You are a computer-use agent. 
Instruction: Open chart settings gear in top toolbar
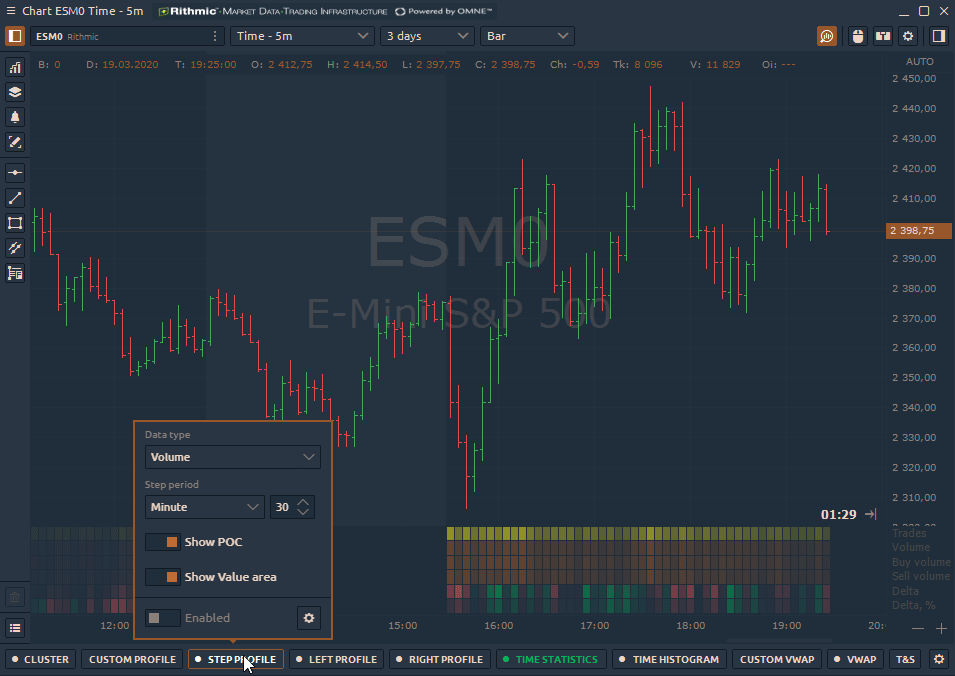tap(908, 36)
